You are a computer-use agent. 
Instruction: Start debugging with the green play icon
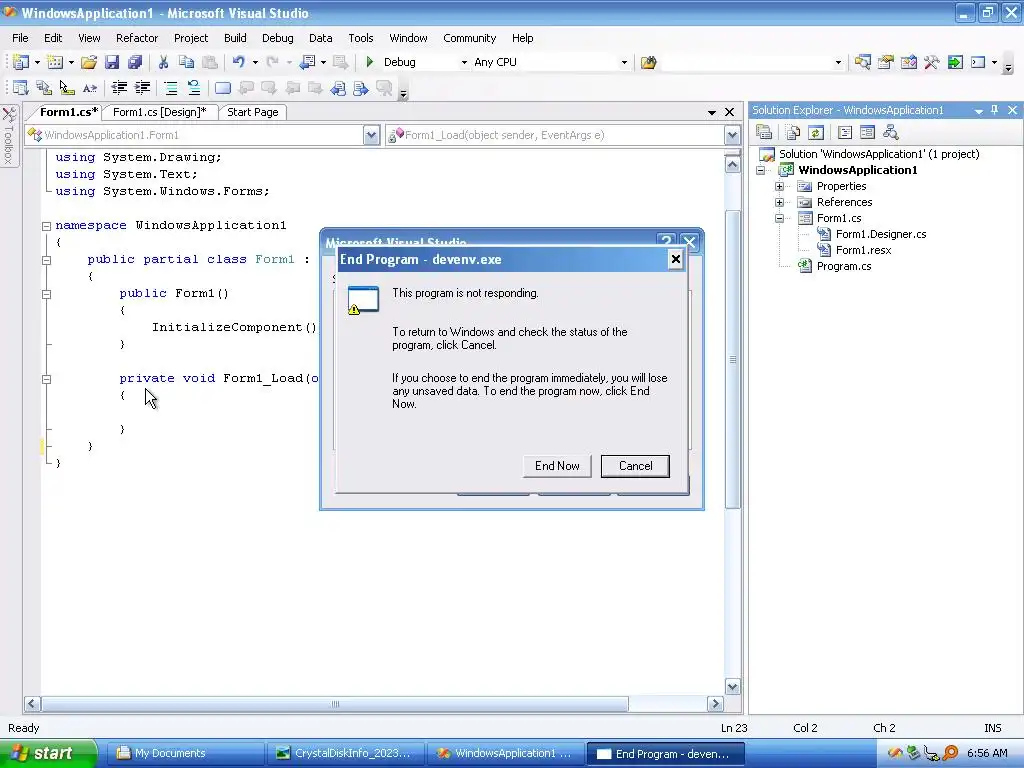click(x=370, y=62)
